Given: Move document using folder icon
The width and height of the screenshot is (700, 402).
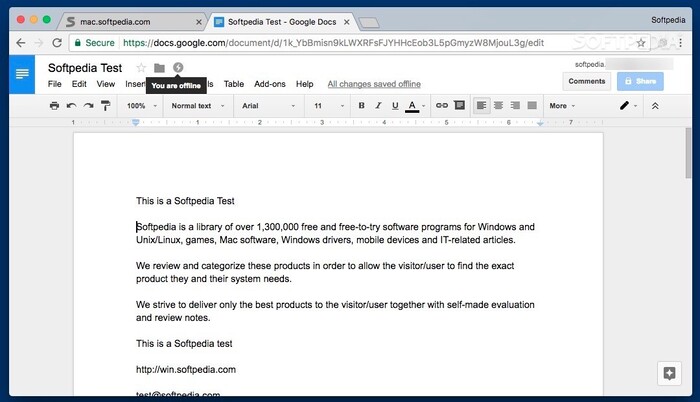Looking at the screenshot, I should [x=159, y=68].
